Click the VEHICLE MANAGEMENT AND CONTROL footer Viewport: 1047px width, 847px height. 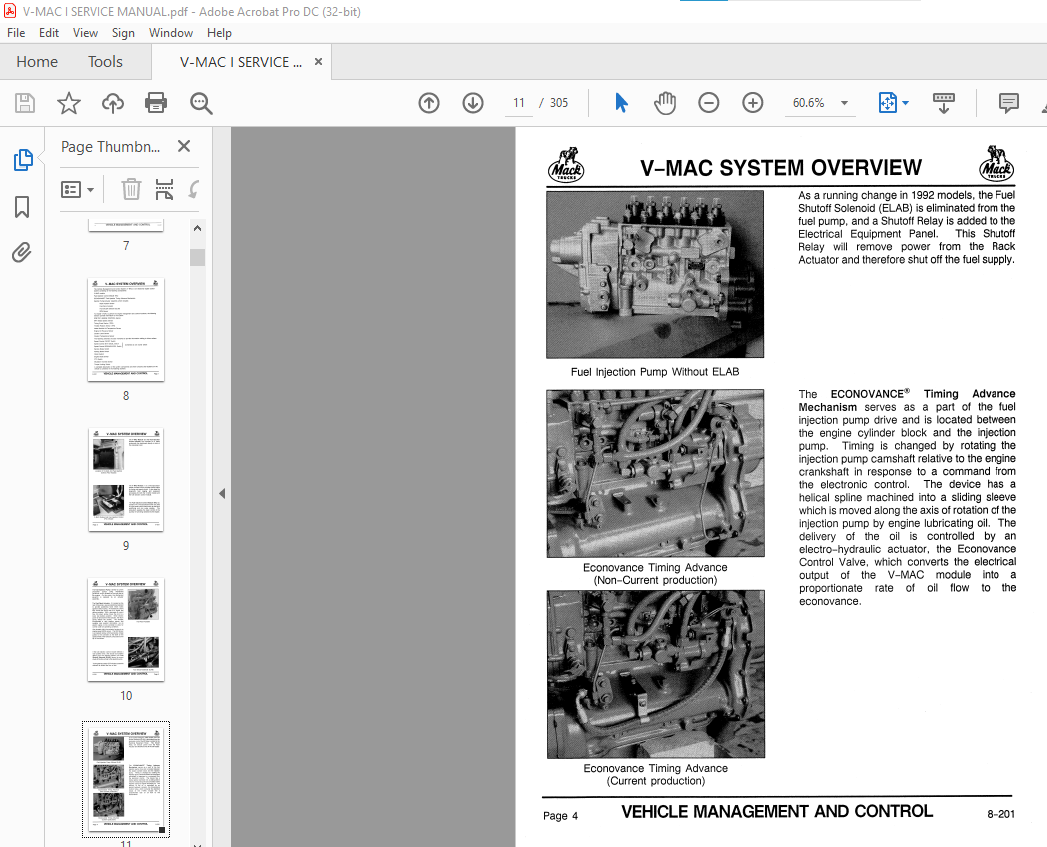point(777,812)
